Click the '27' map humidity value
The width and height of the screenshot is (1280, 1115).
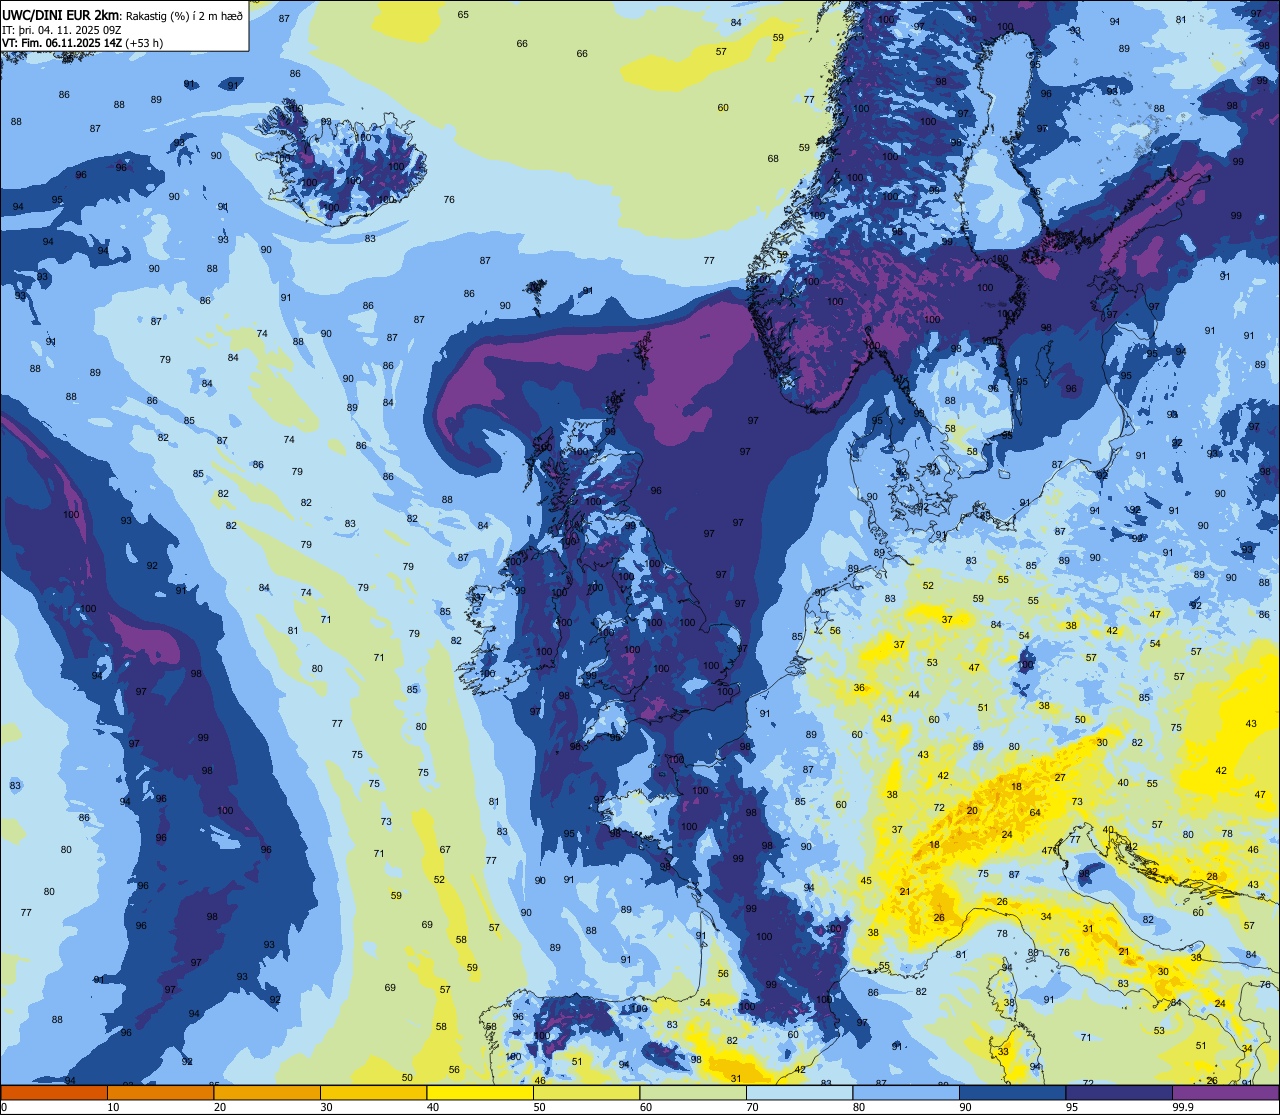pos(1060,777)
